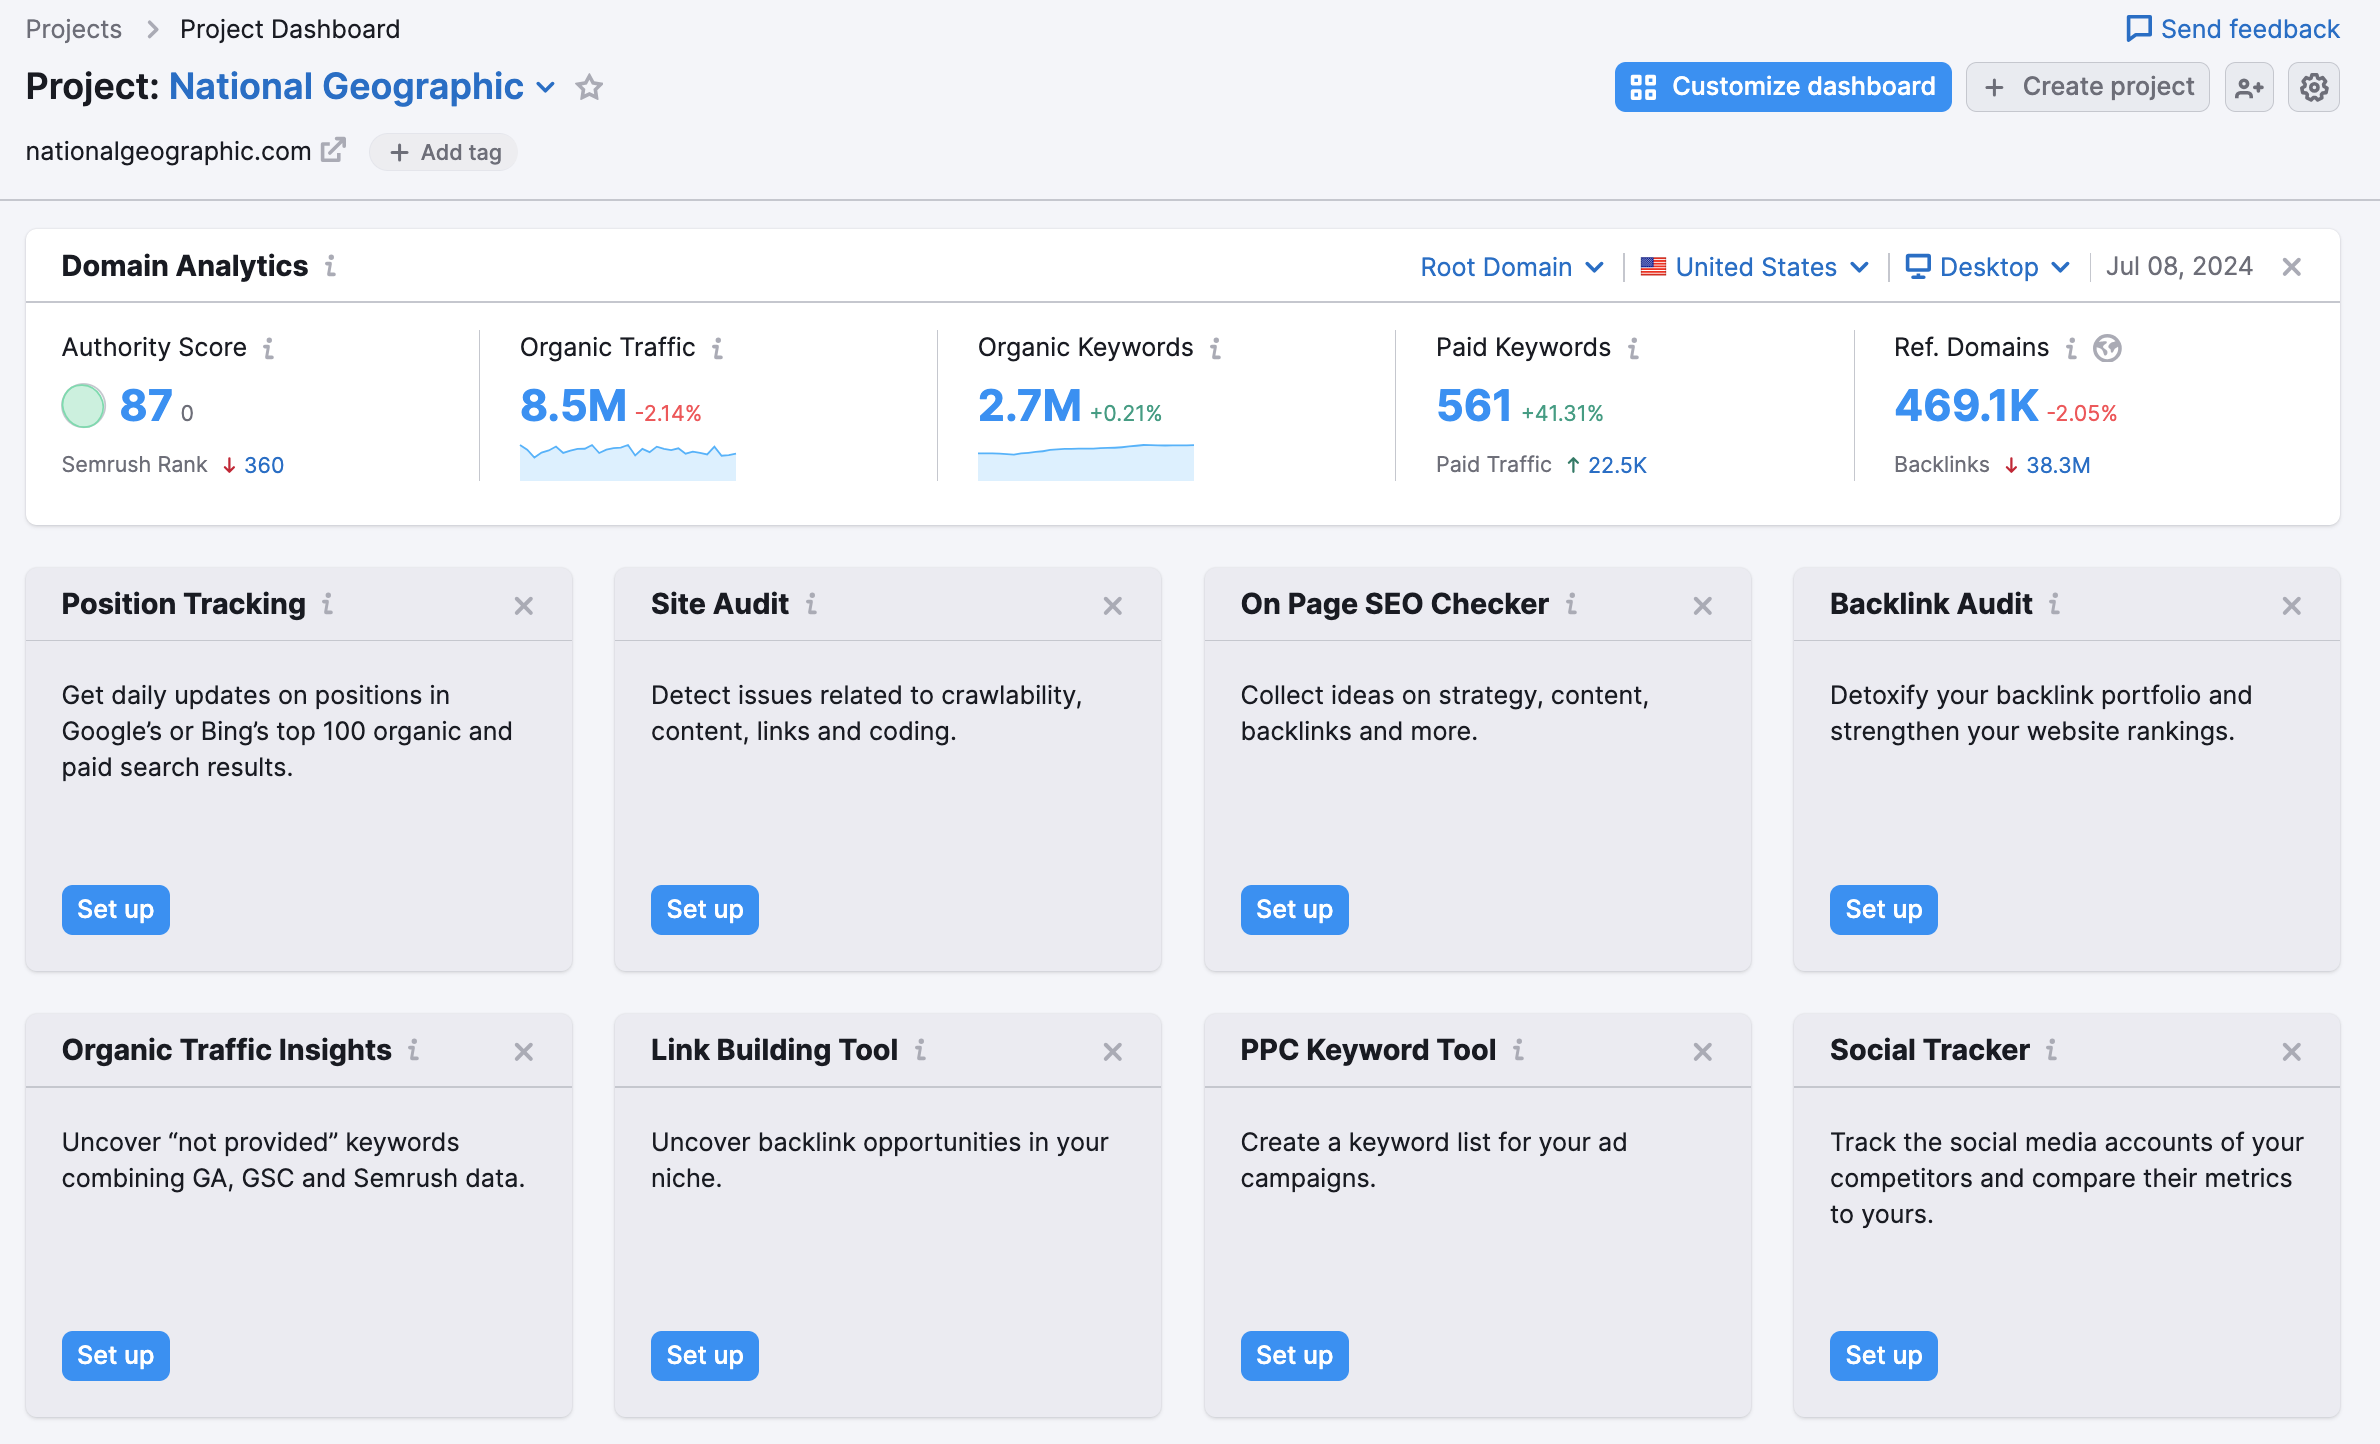Image resolution: width=2380 pixels, height=1444 pixels.
Task: Click the Project Dashboard menu item
Action: [289, 27]
